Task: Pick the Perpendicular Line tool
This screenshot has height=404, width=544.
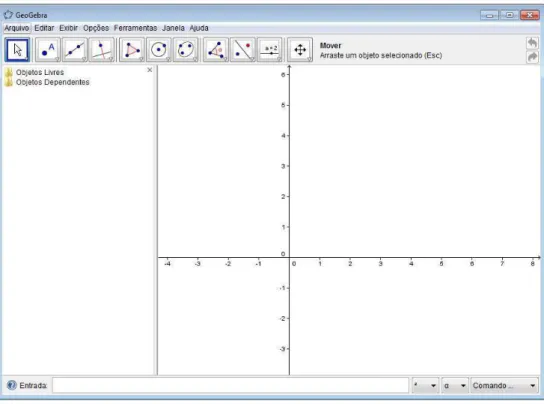Action: (x=102, y=50)
